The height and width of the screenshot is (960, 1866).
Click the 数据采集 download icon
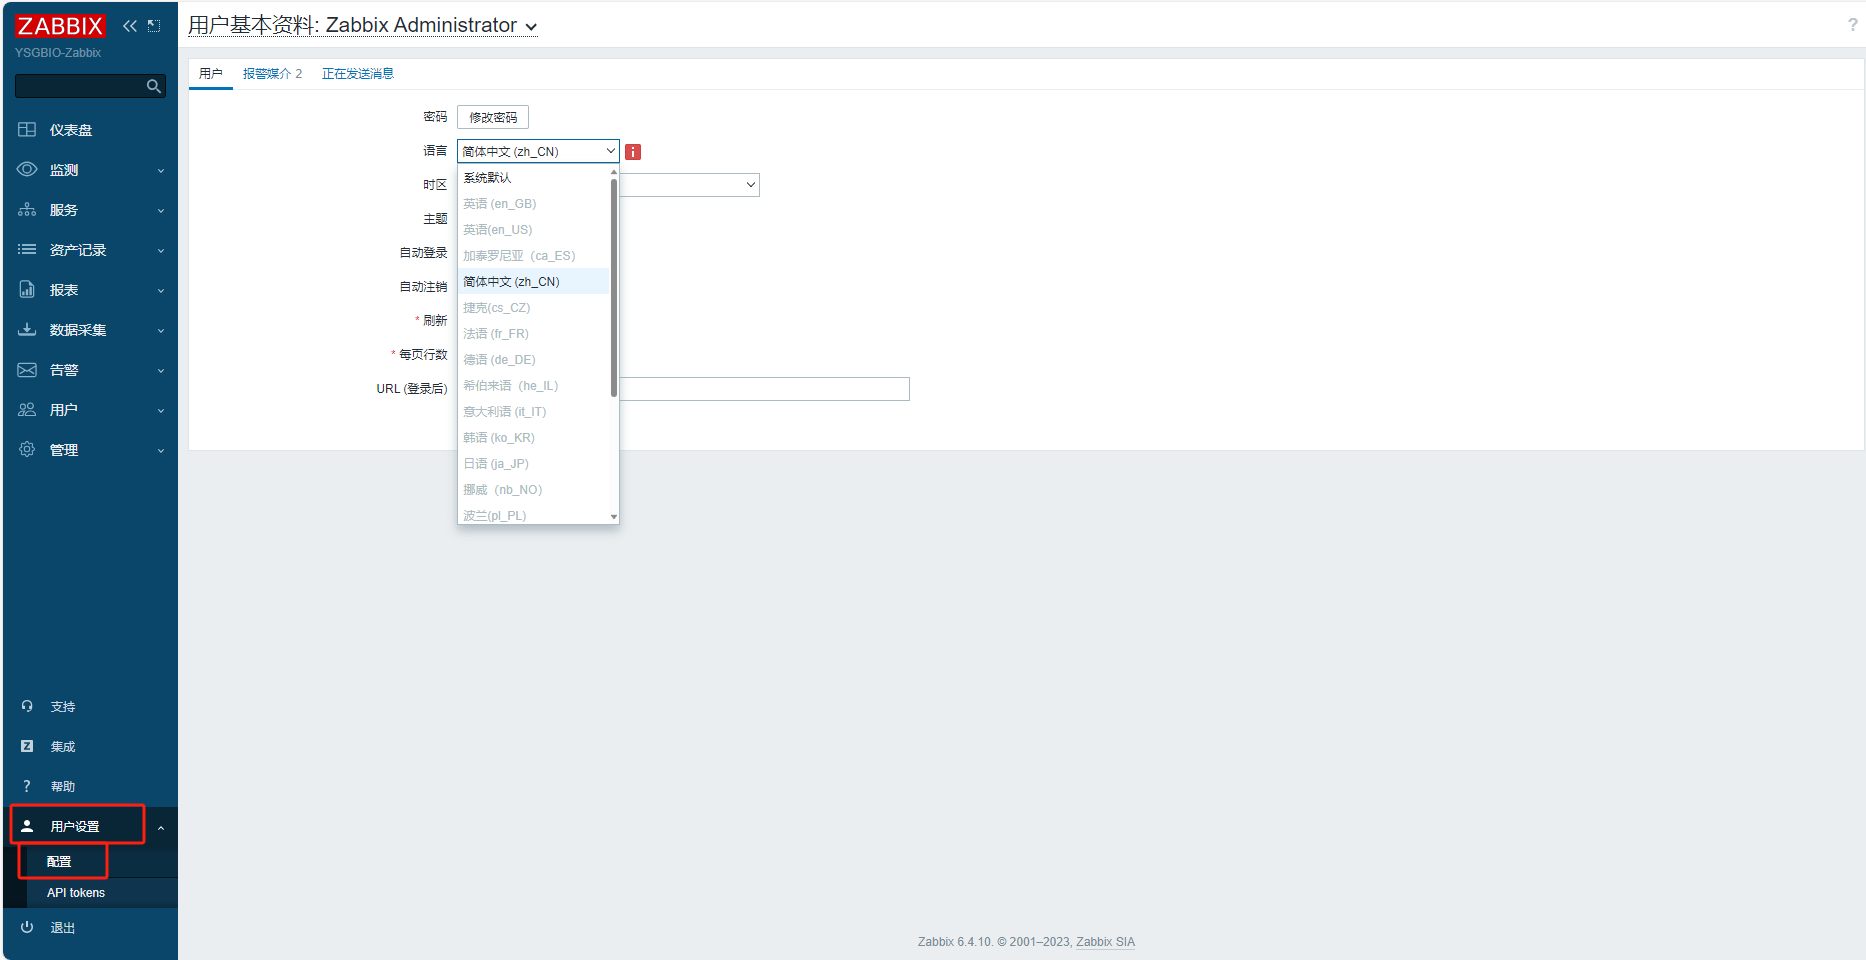pyautogui.click(x=27, y=330)
